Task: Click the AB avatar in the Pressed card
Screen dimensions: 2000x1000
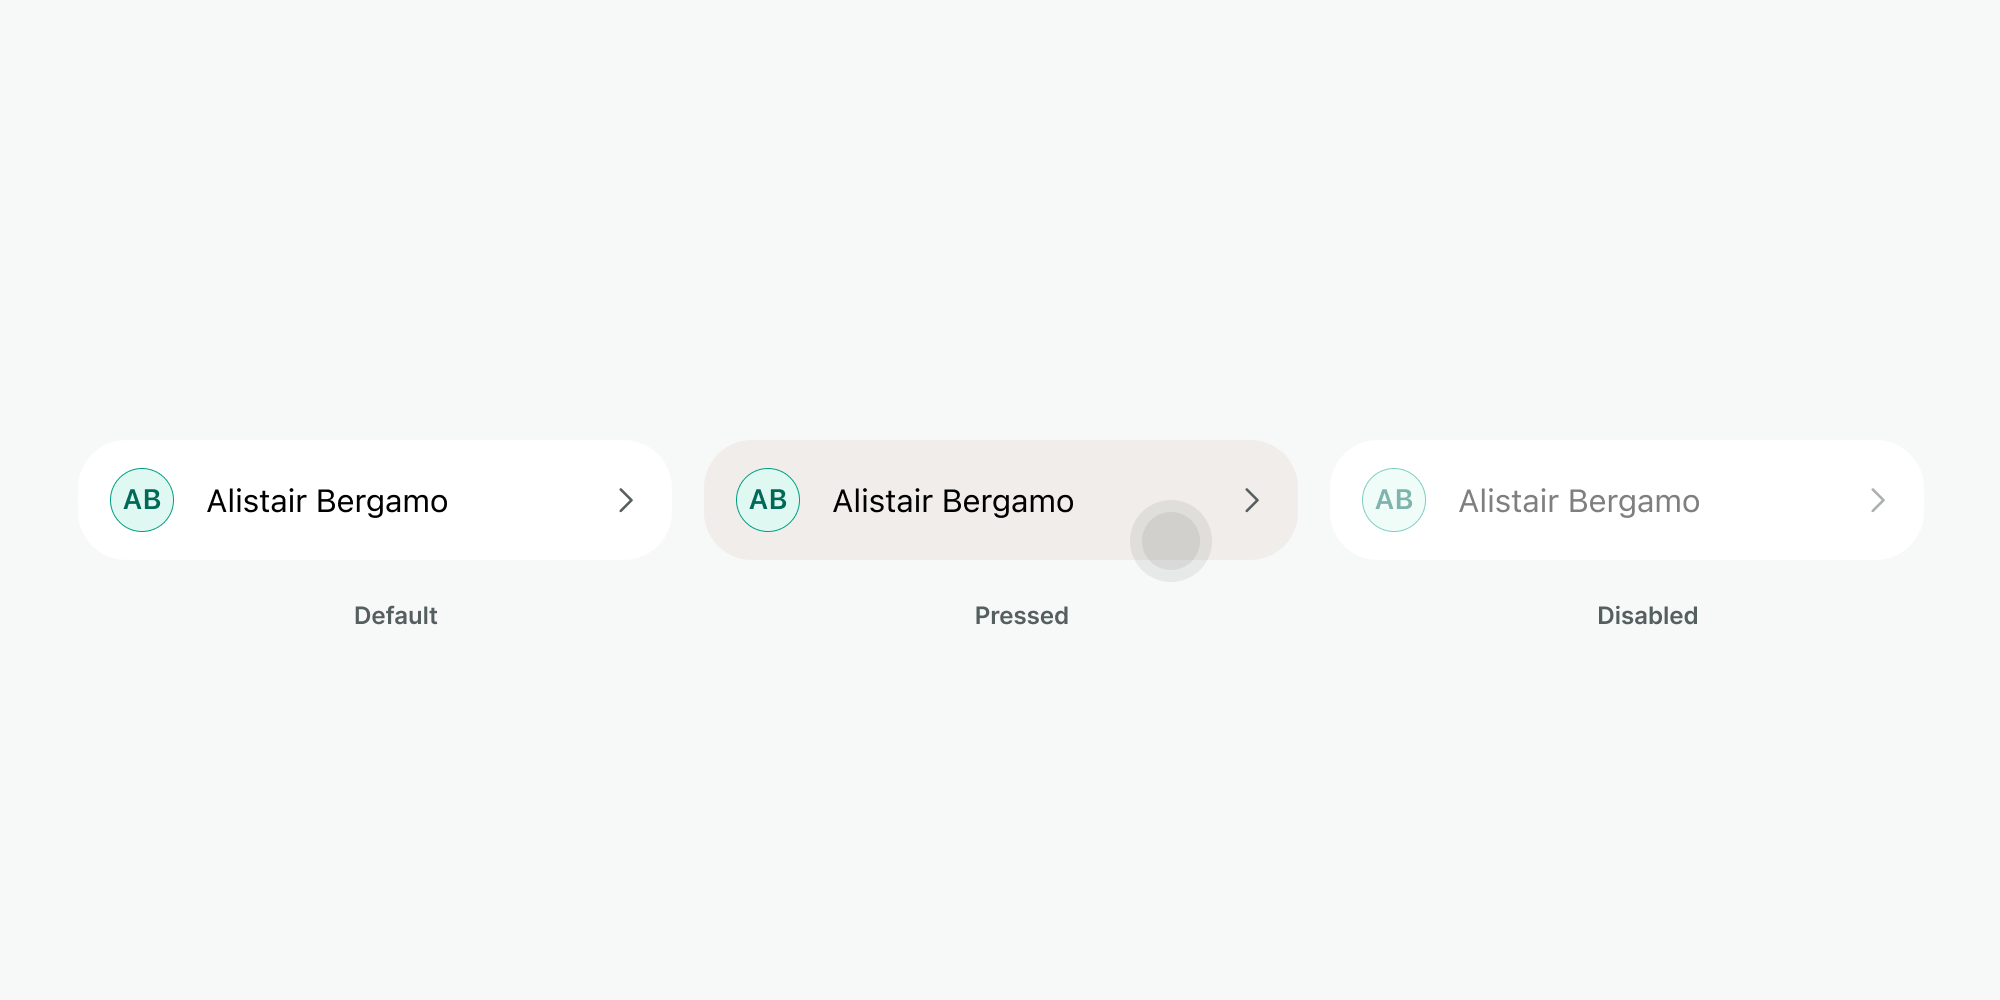Action: click(x=768, y=500)
